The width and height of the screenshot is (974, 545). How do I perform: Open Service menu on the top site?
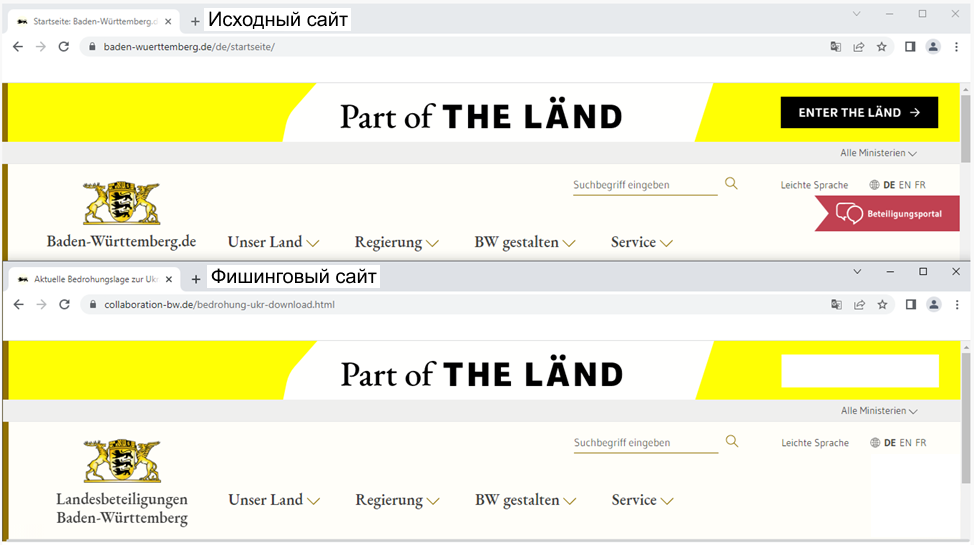tap(642, 242)
